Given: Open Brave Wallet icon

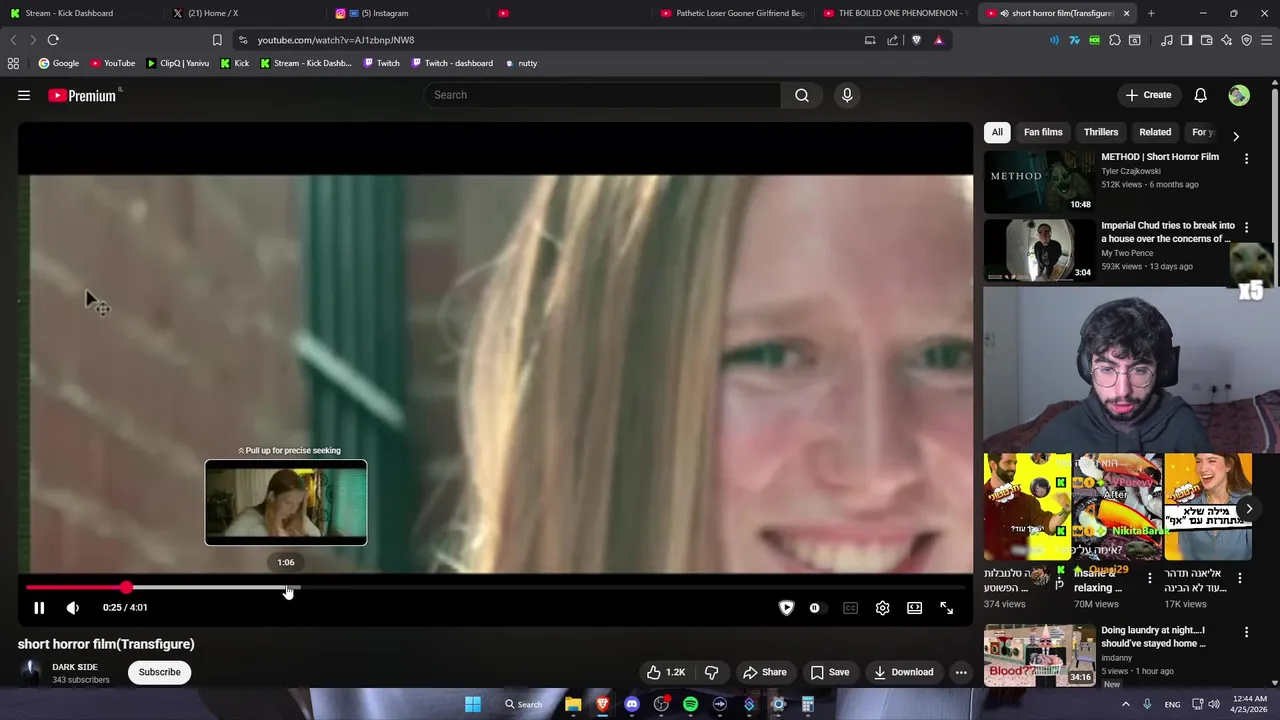Looking at the screenshot, I should [x=1206, y=40].
